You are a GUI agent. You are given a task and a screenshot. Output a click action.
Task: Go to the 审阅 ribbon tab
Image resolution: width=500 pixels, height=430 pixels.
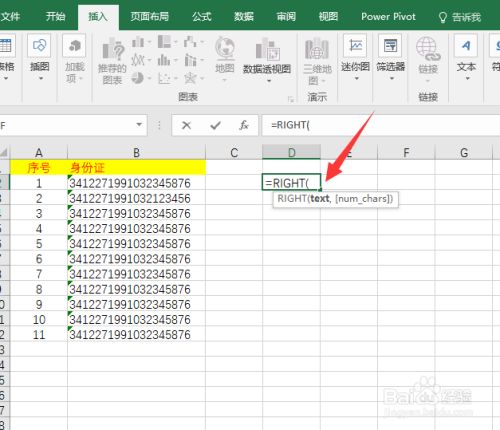(x=286, y=16)
